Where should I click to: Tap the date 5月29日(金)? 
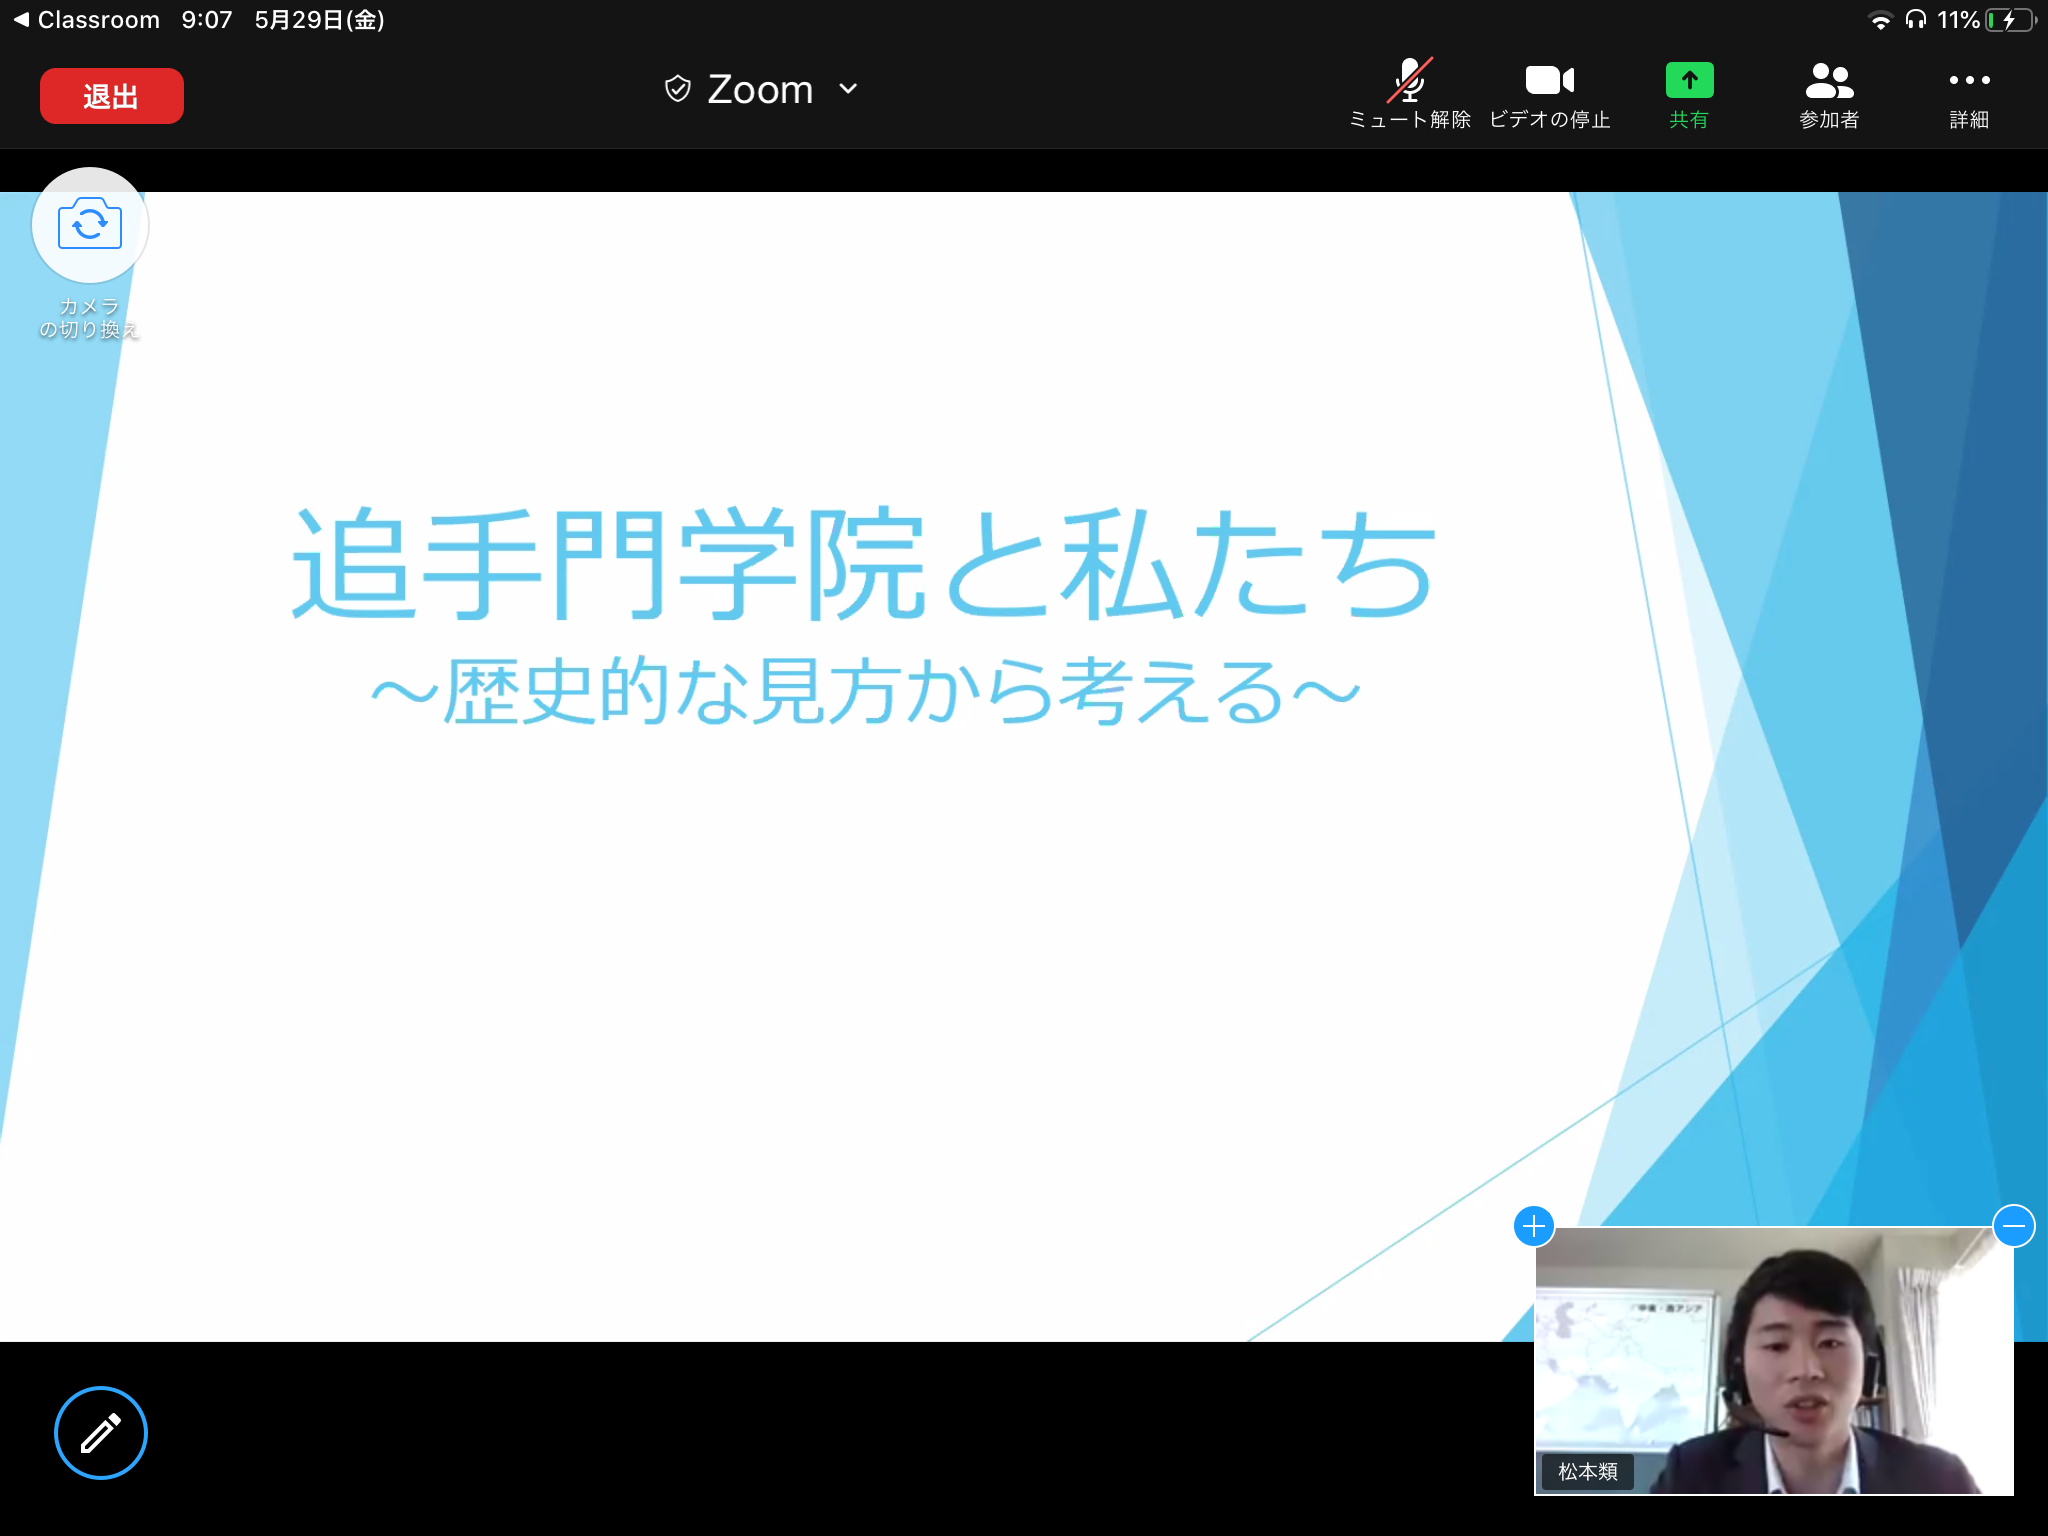(320, 20)
